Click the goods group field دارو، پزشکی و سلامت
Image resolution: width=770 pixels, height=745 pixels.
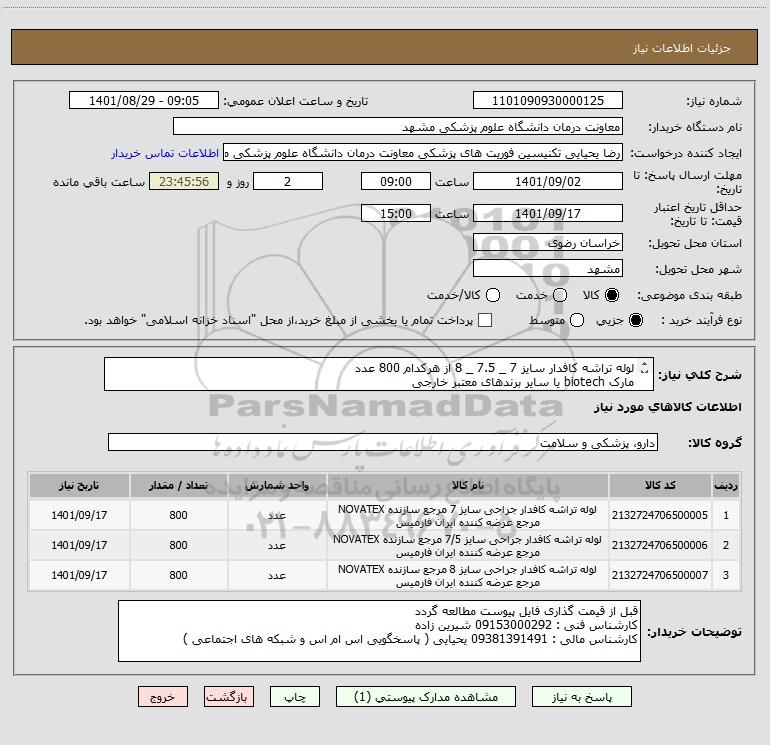click(383, 442)
